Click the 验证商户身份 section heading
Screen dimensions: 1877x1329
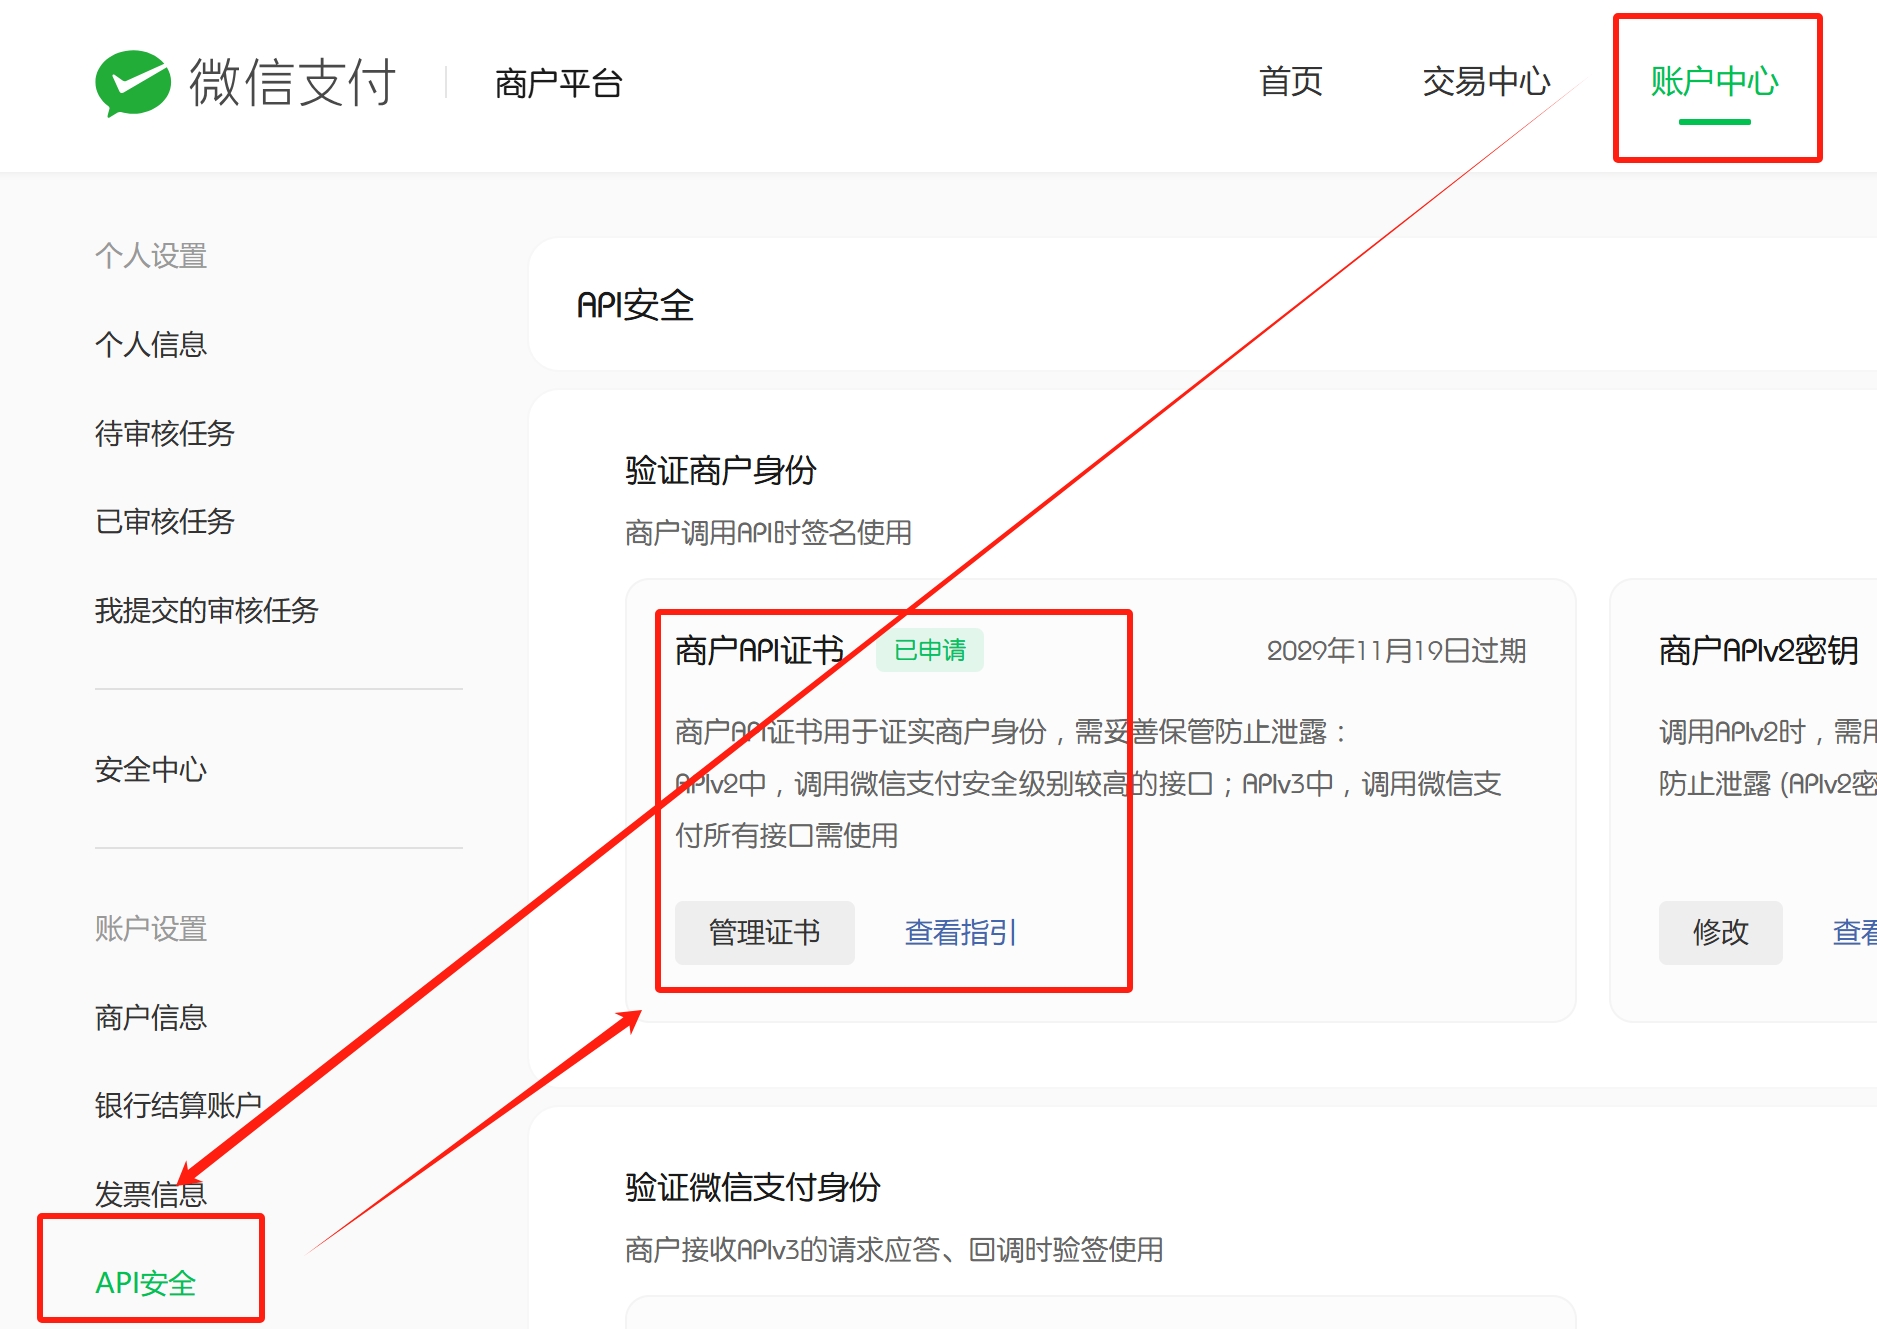(721, 470)
